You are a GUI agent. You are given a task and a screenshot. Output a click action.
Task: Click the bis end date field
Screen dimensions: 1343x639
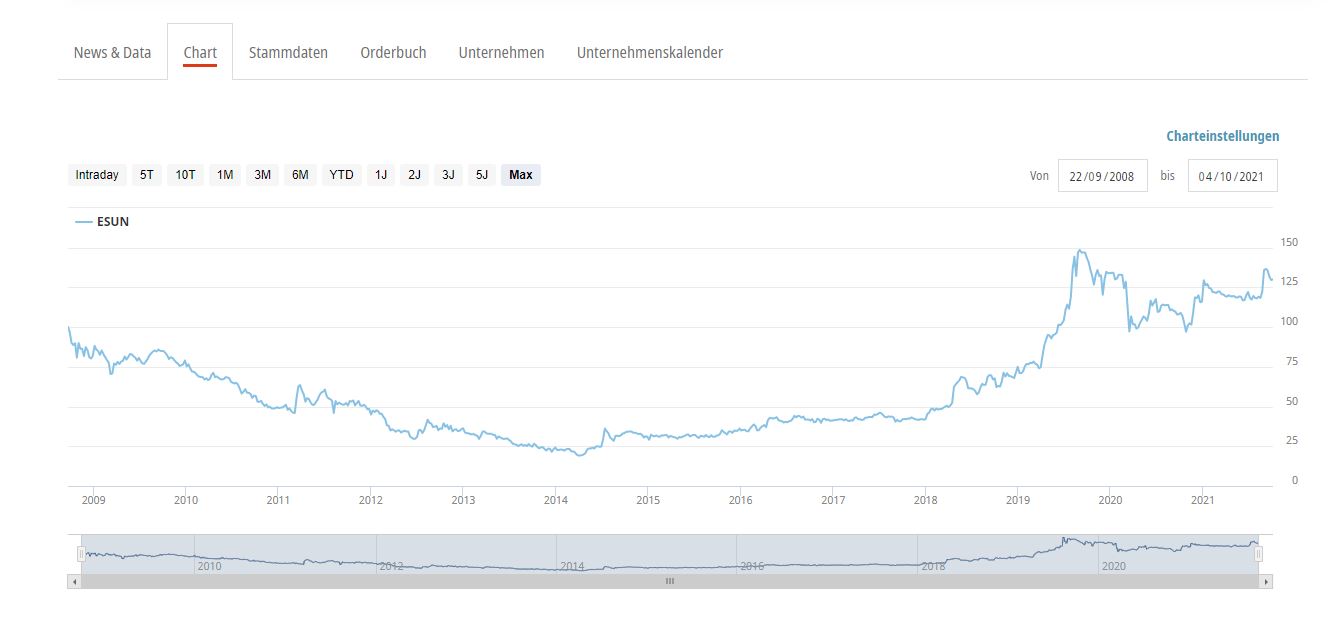point(1232,176)
